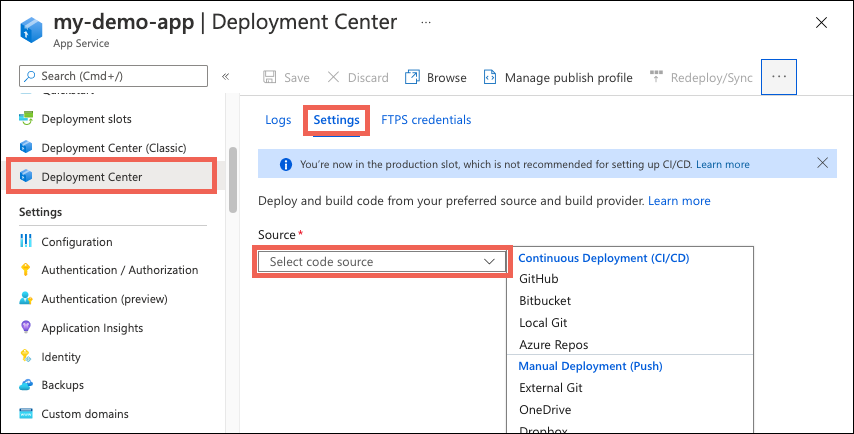The height and width of the screenshot is (434, 854).
Task: Open the FTPS credentials tab
Action: (426, 120)
